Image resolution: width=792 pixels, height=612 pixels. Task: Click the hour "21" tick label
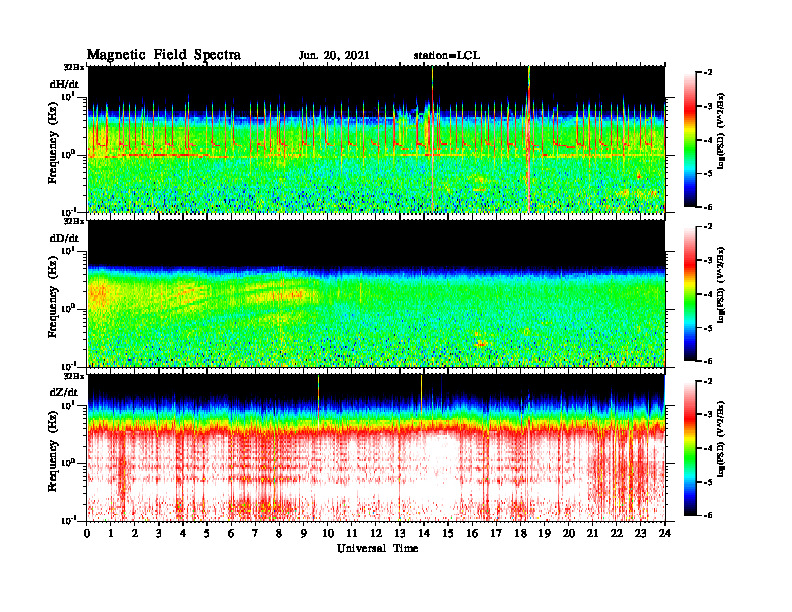coord(592,534)
